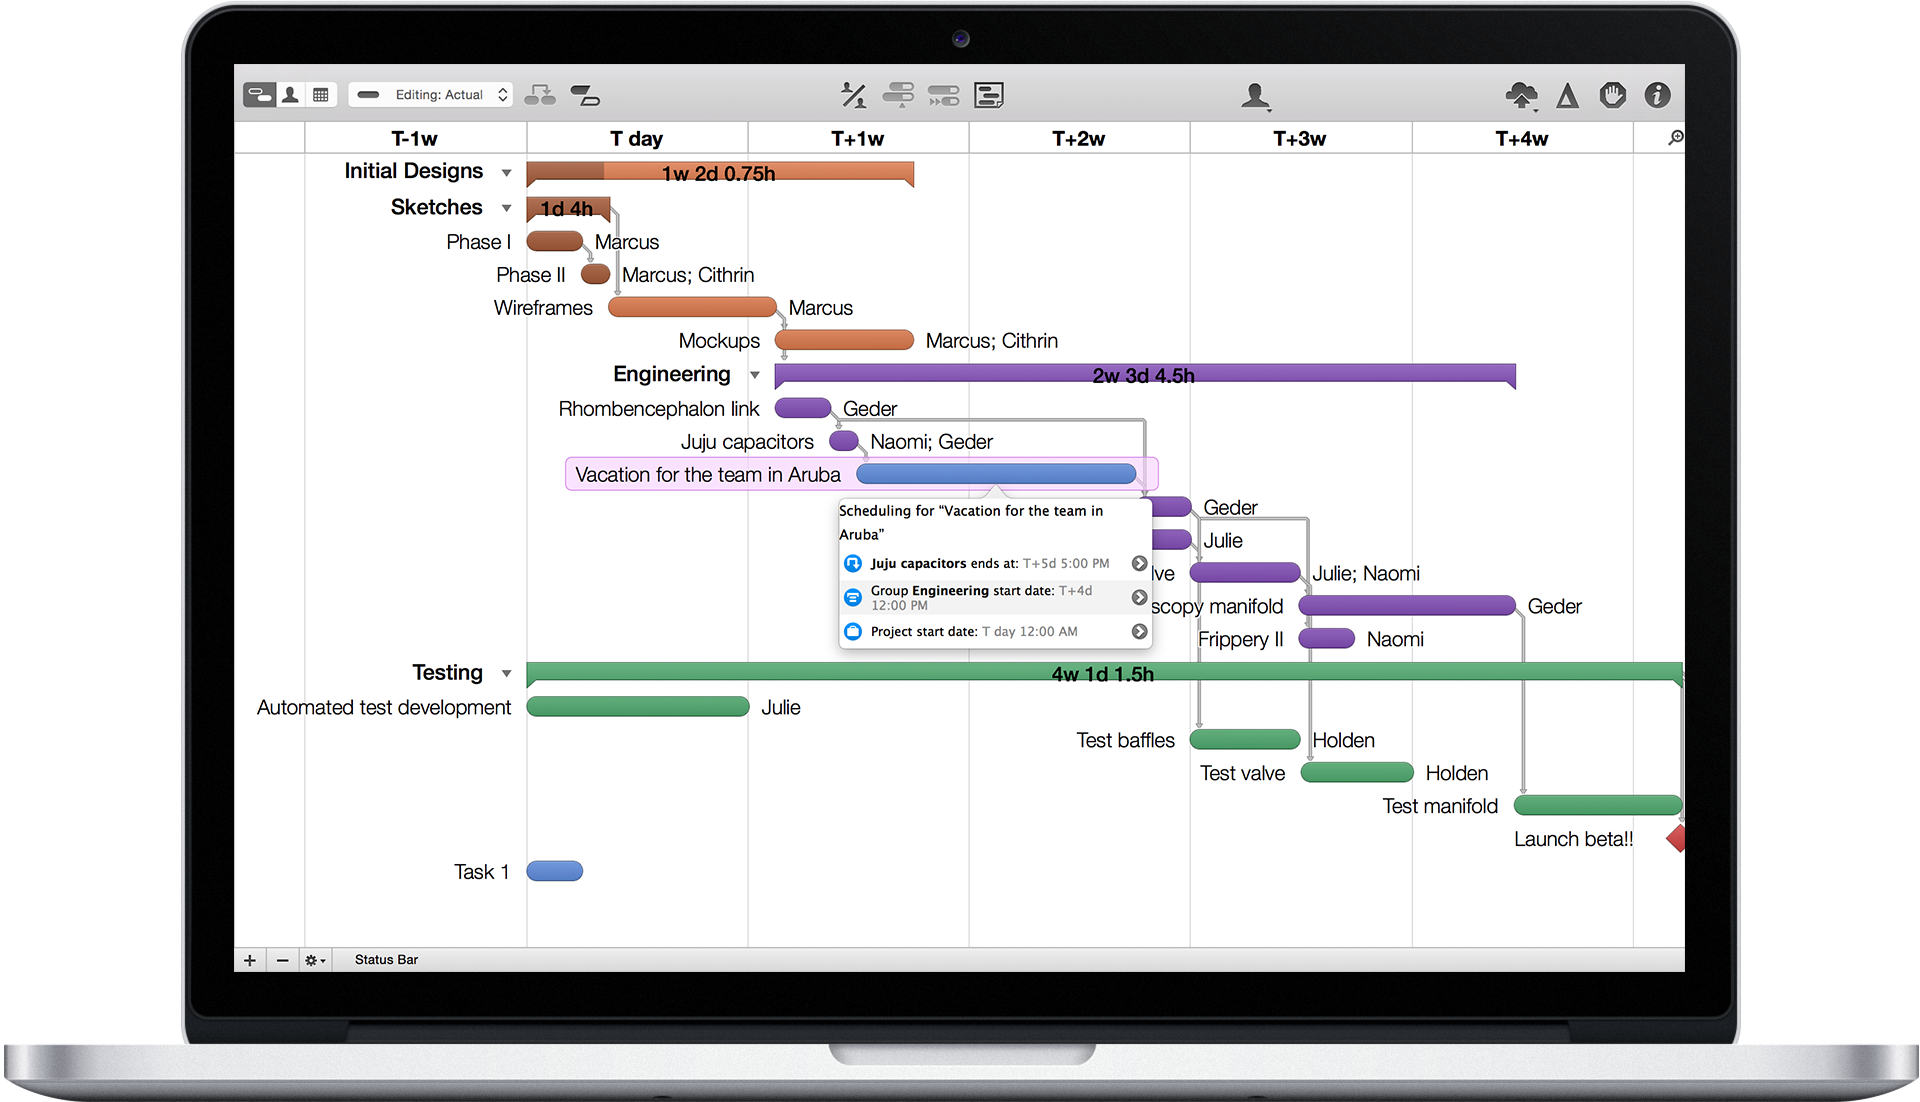Open the gear action menu
The height and width of the screenshot is (1102, 1920).
(315, 960)
